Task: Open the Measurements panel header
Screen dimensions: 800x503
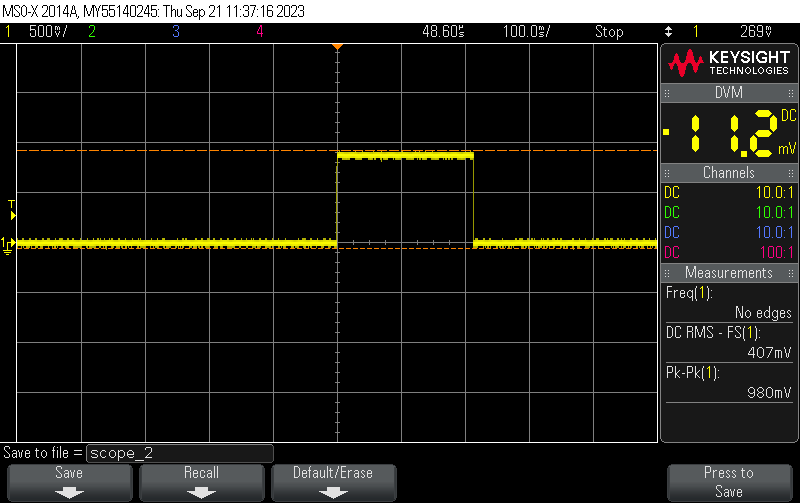Action: coord(729,273)
